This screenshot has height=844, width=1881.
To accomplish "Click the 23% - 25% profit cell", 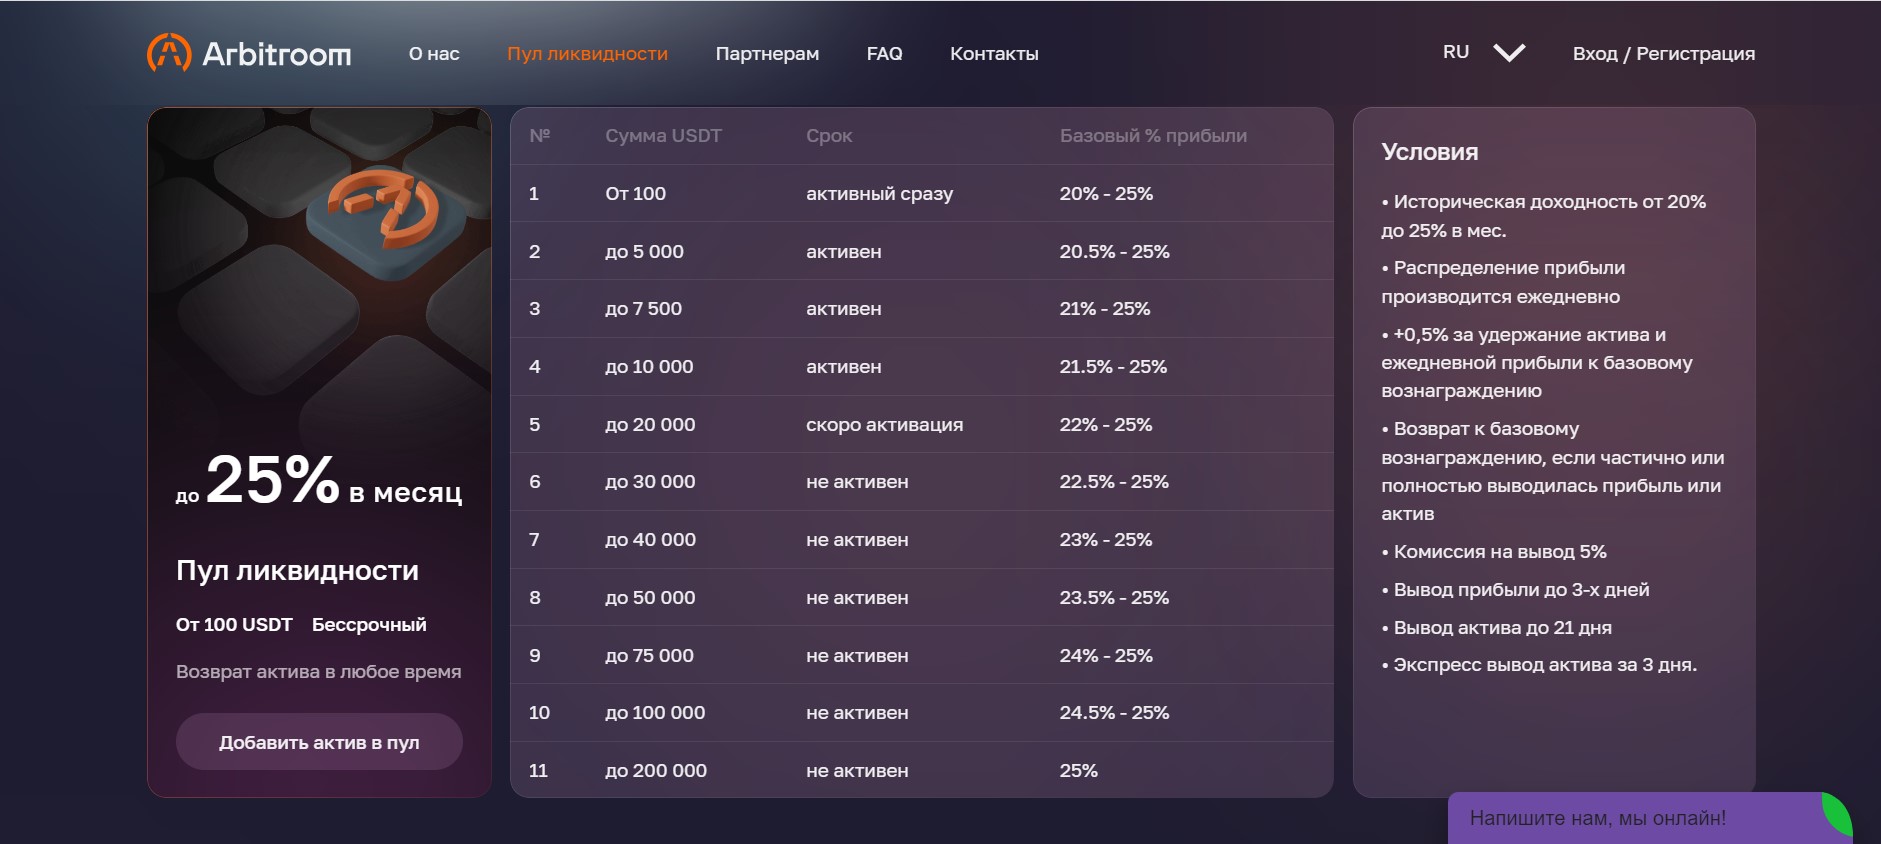I will [1106, 540].
